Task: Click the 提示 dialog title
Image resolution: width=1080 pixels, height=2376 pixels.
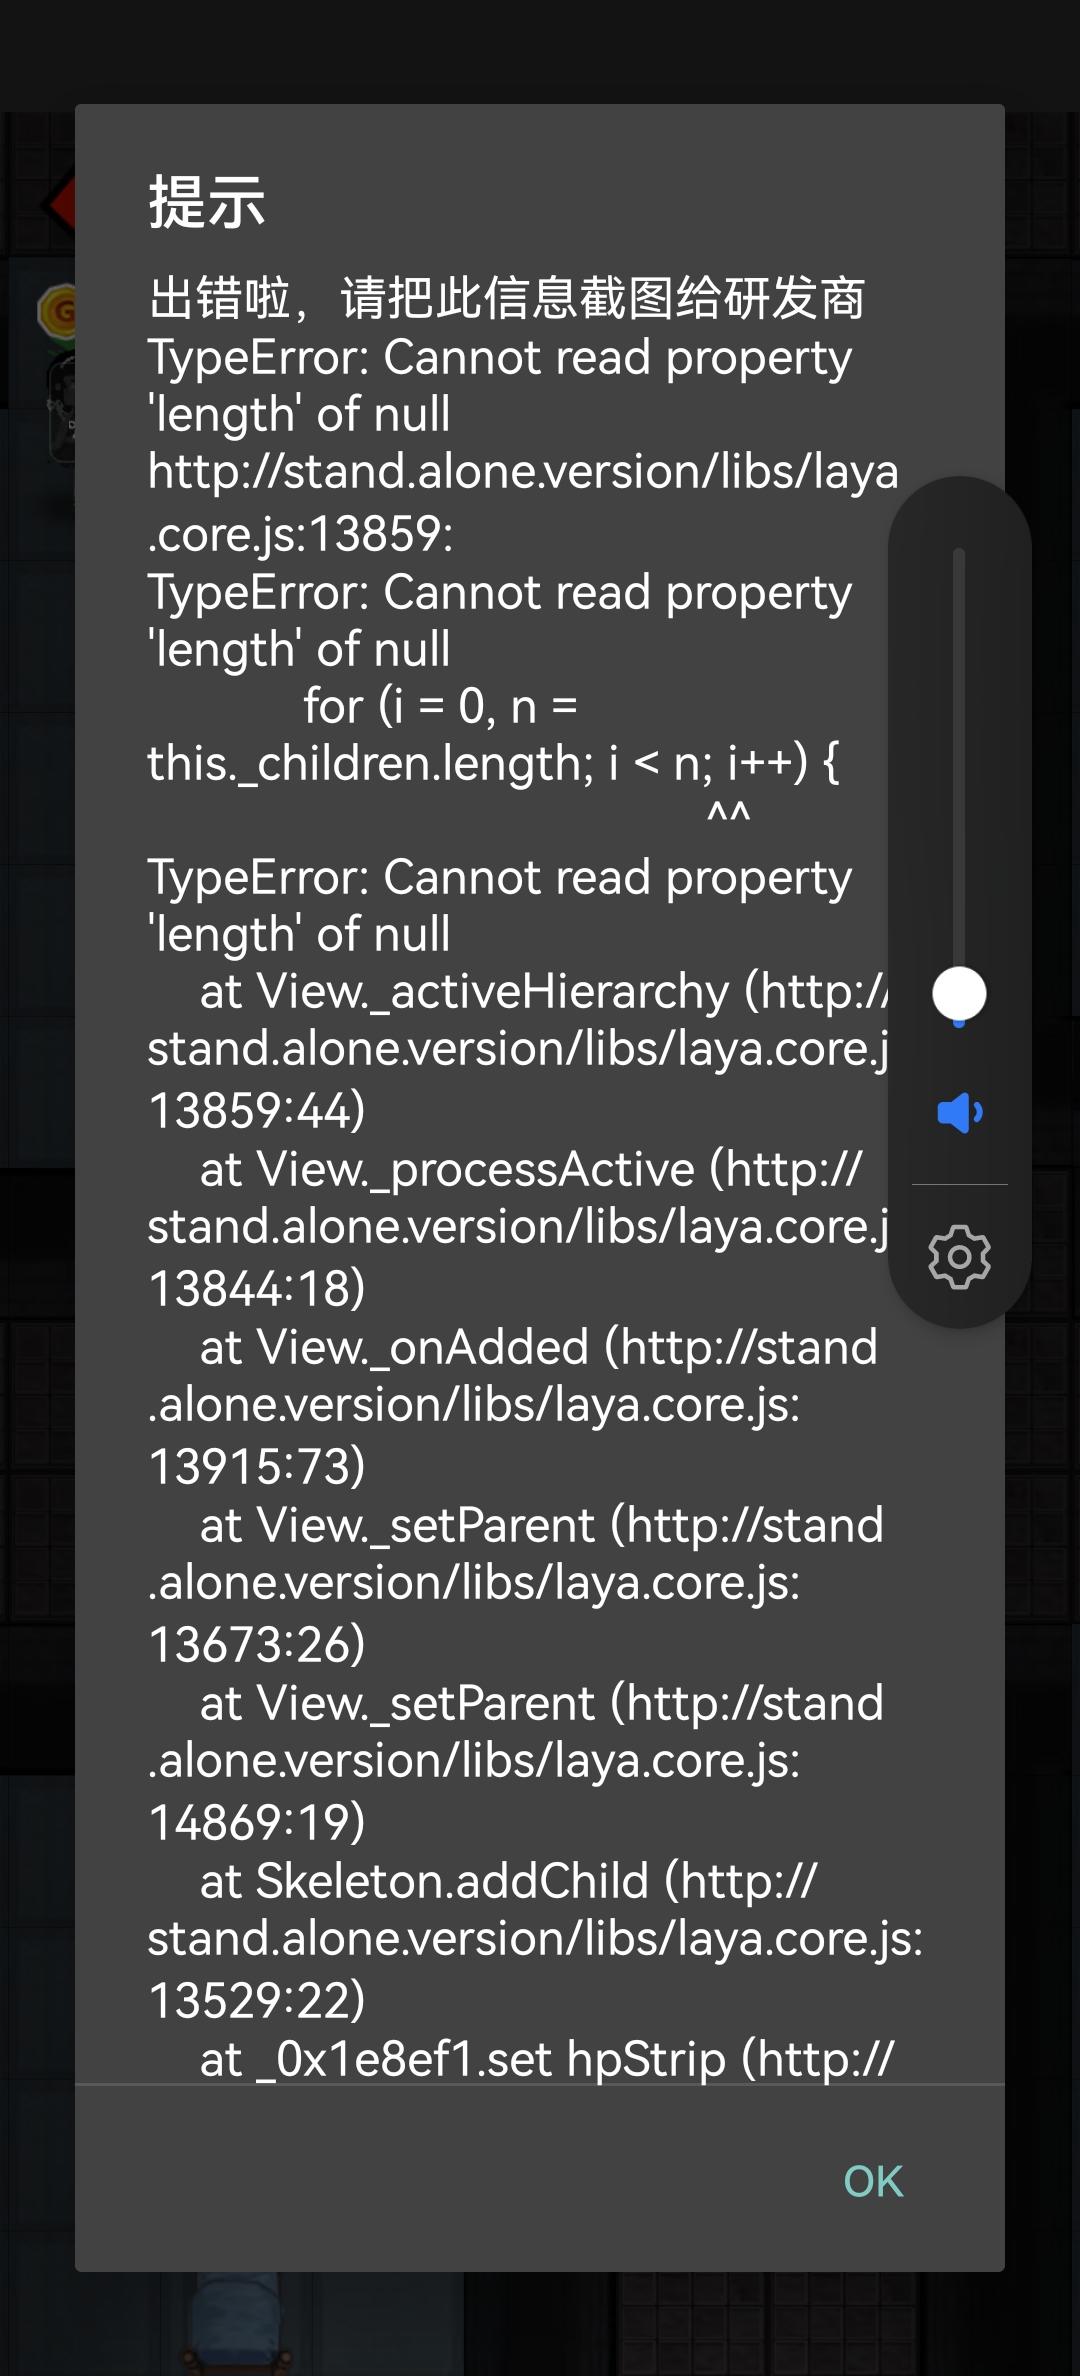Action: [207, 202]
